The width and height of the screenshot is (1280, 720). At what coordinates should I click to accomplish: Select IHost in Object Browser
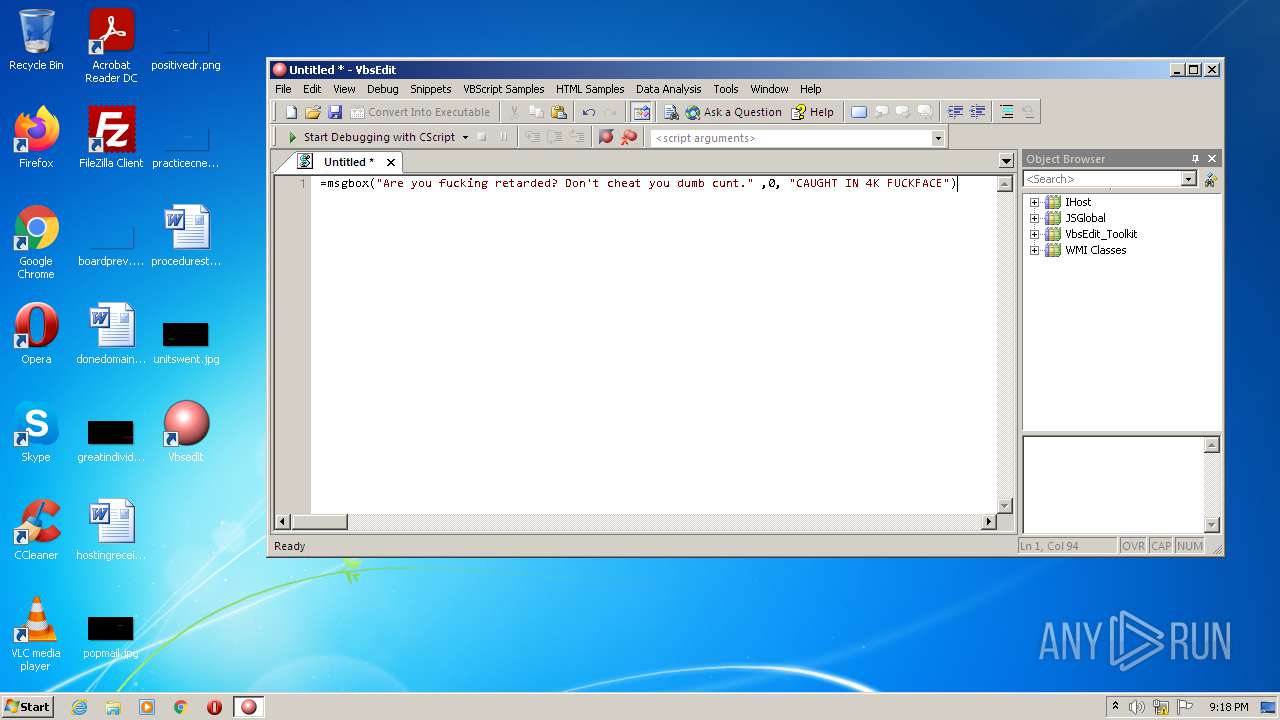point(1078,202)
